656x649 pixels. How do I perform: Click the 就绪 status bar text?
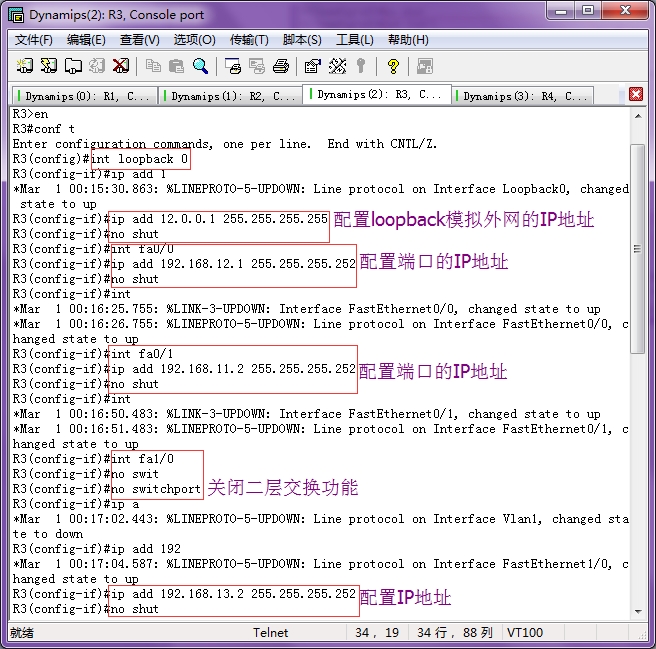(22, 632)
